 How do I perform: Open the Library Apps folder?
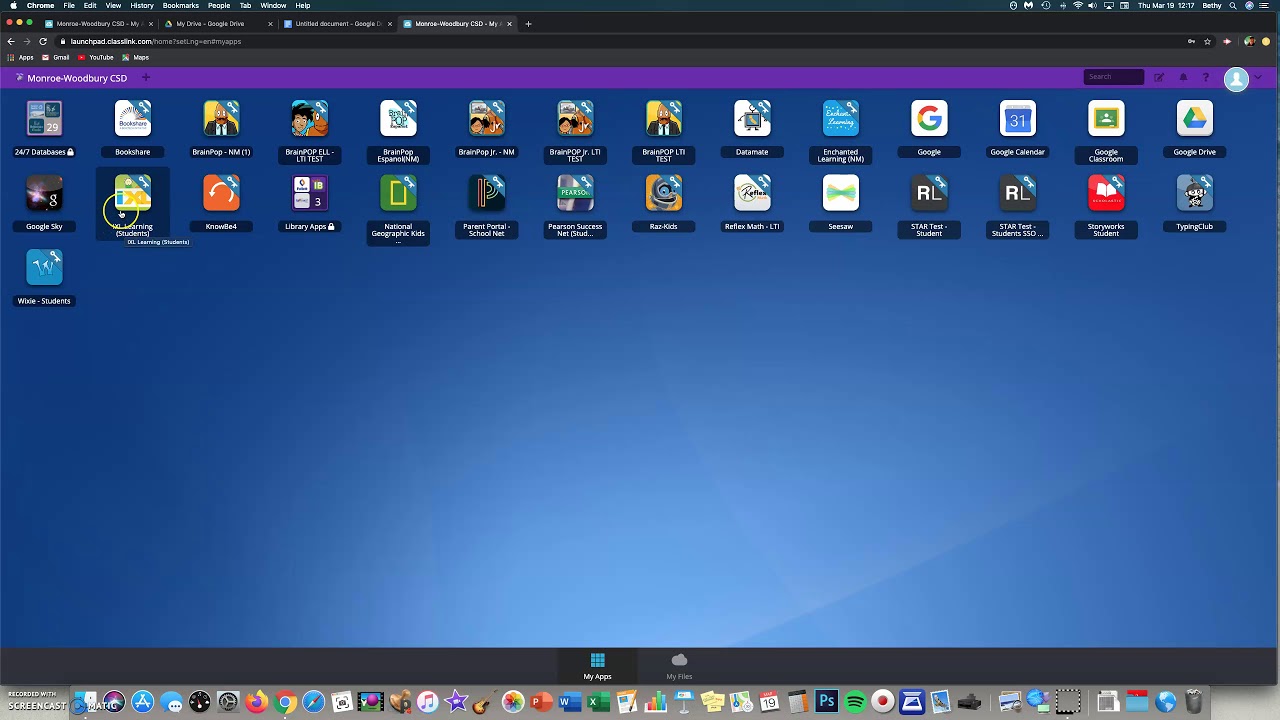click(x=309, y=194)
